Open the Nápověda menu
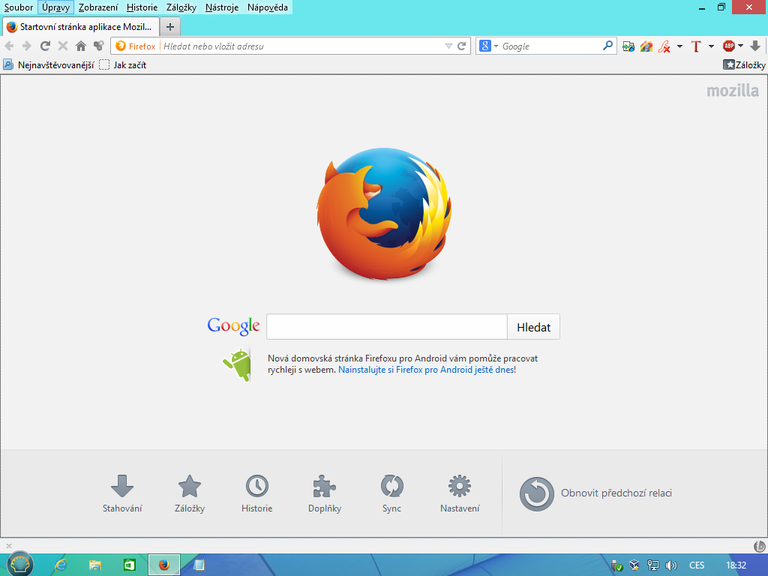The image size is (768, 576). pos(267,7)
